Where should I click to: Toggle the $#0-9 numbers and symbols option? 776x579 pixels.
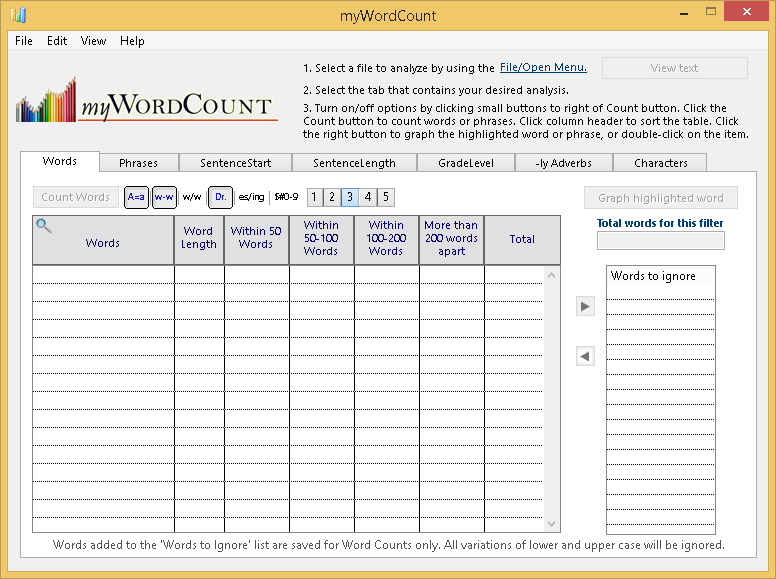[286, 197]
